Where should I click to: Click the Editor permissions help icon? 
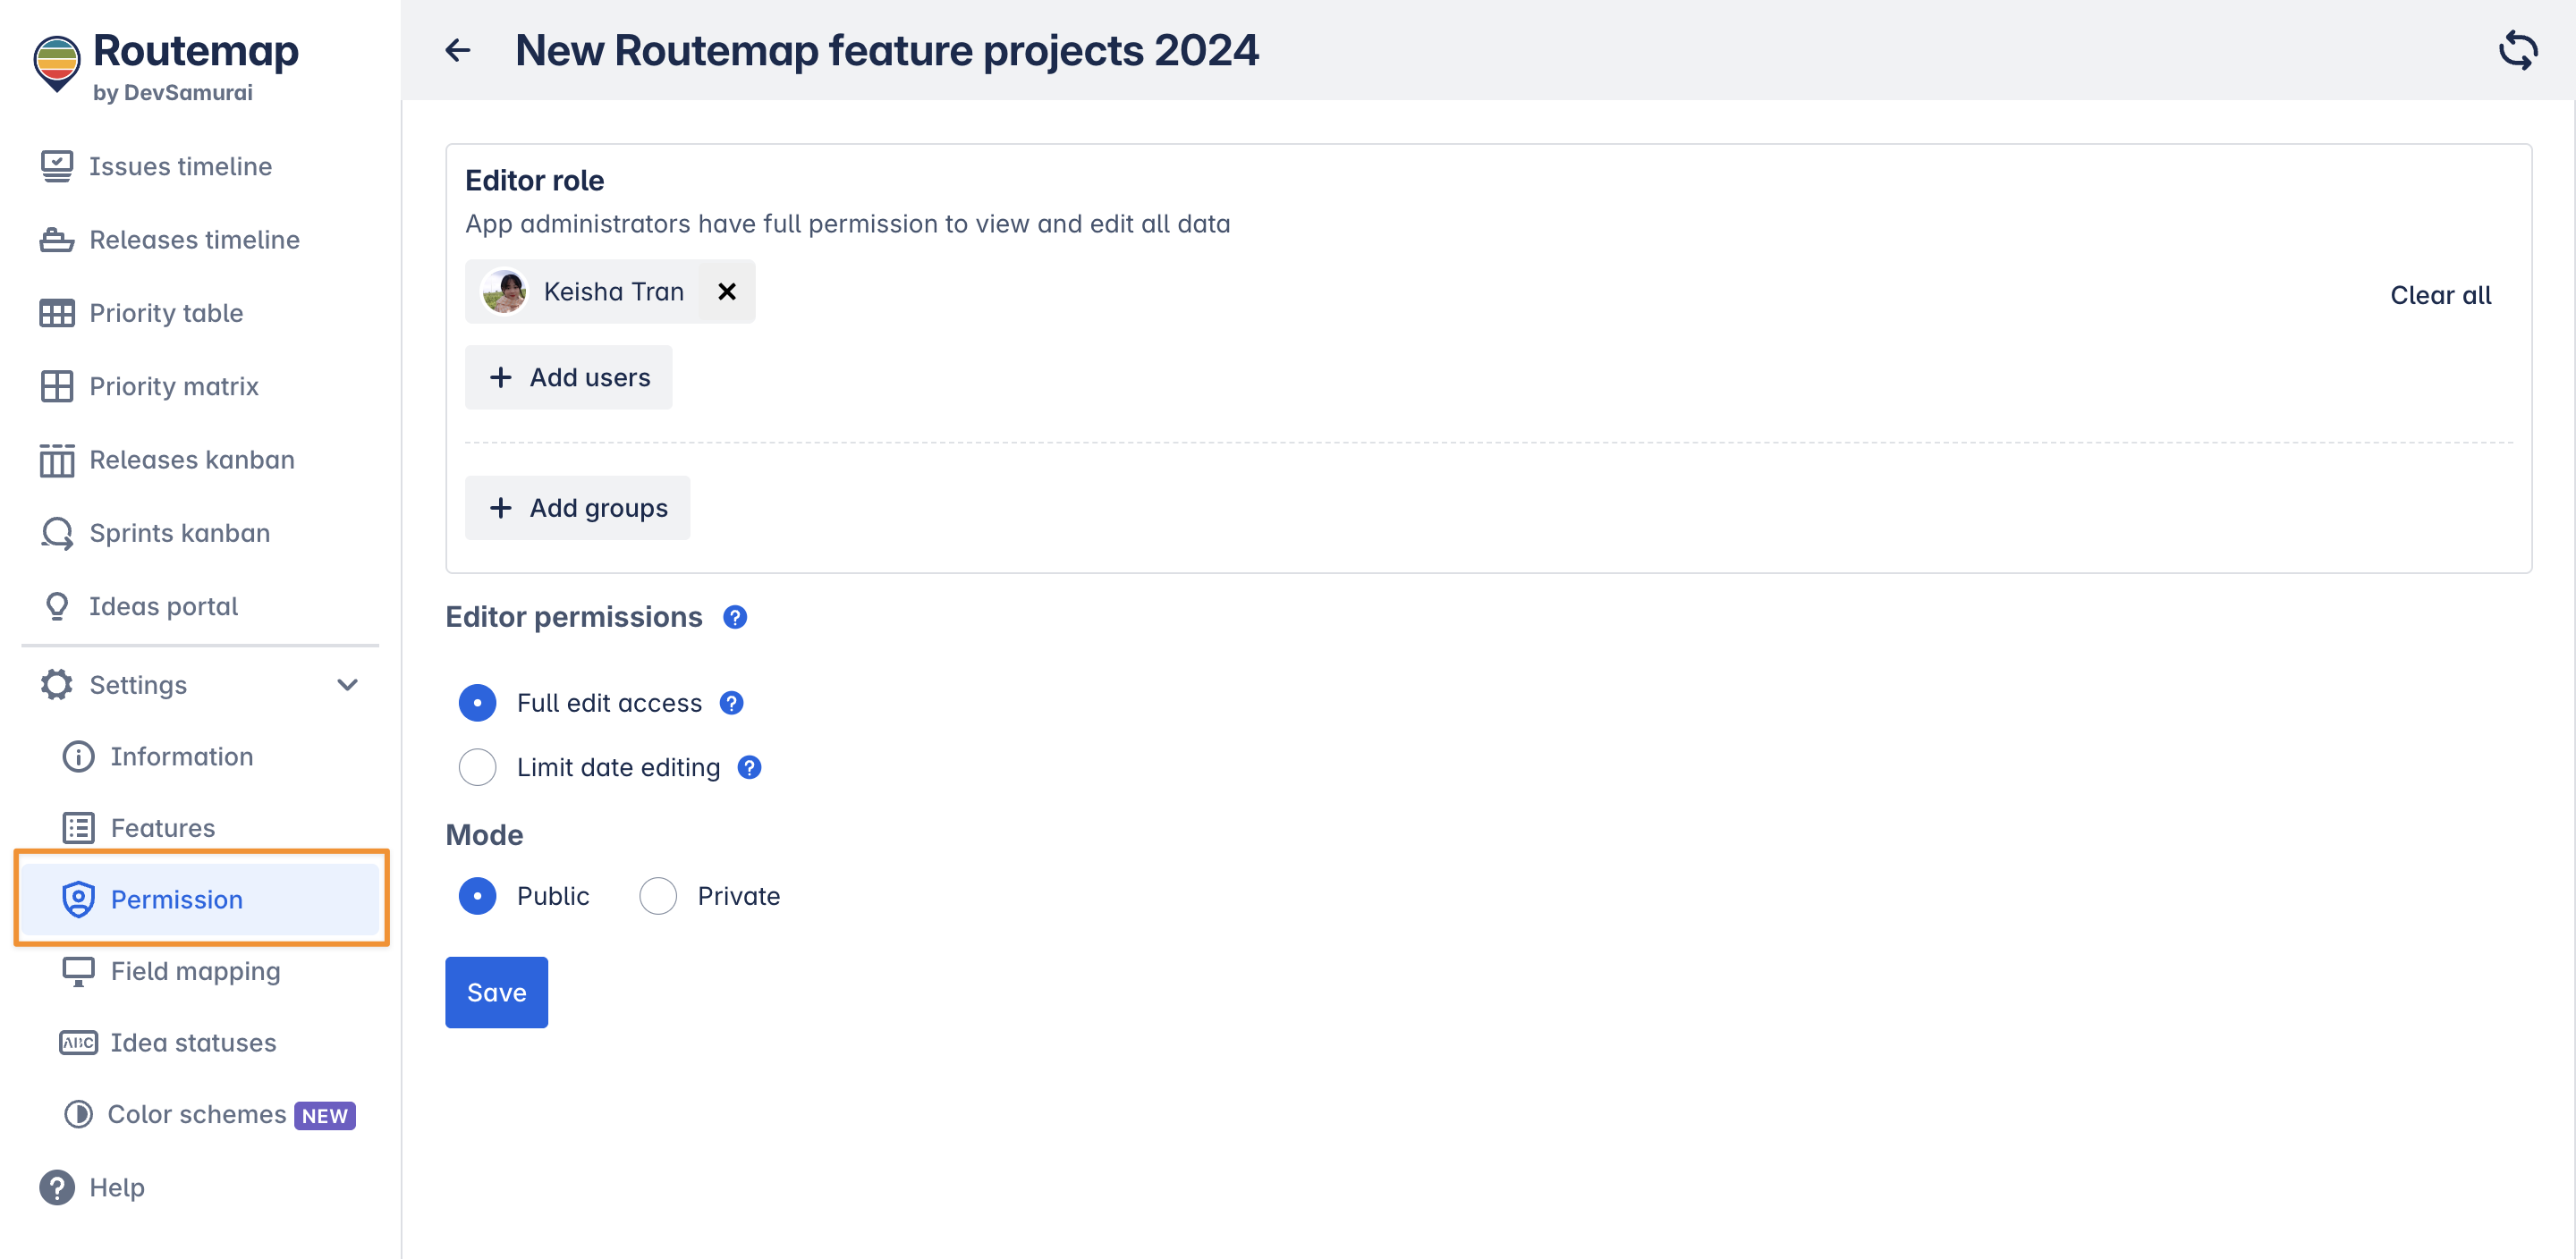click(735, 617)
